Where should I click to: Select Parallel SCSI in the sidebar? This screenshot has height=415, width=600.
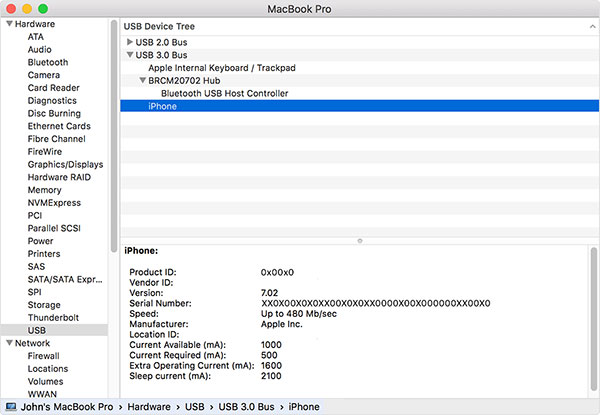(54, 228)
